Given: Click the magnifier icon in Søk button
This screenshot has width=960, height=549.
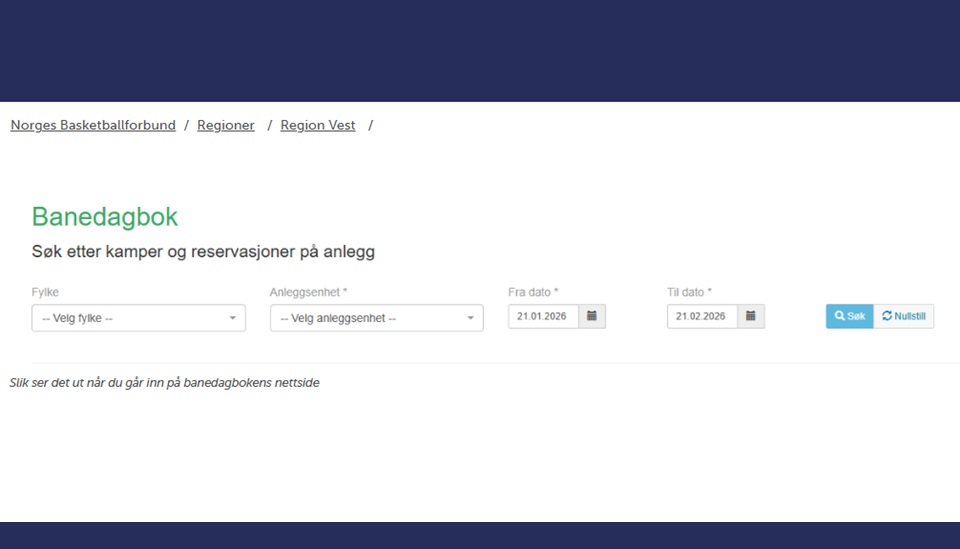Looking at the screenshot, I should tap(839, 316).
